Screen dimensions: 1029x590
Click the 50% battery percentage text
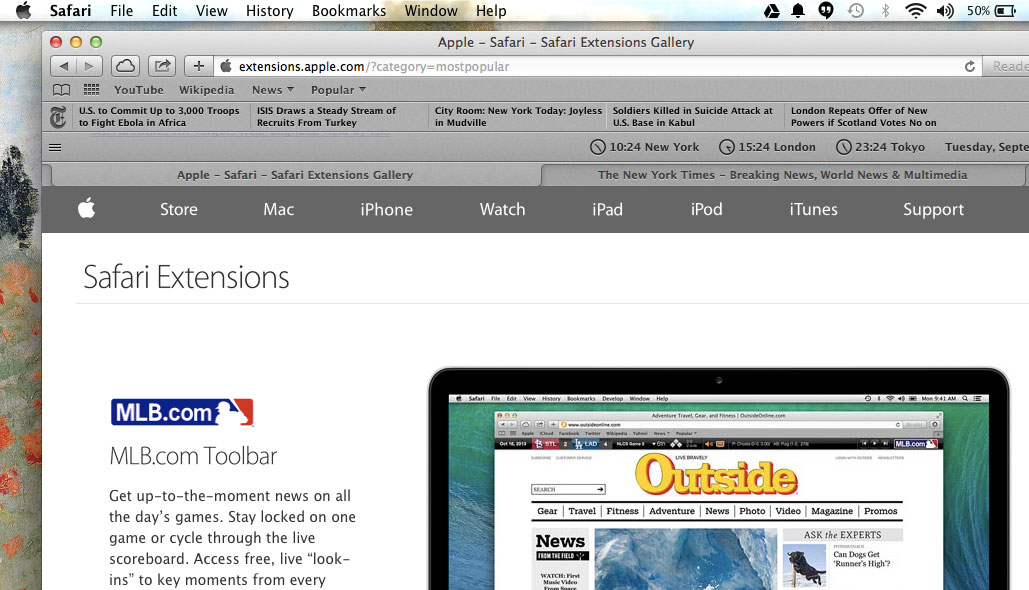[978, 11]
